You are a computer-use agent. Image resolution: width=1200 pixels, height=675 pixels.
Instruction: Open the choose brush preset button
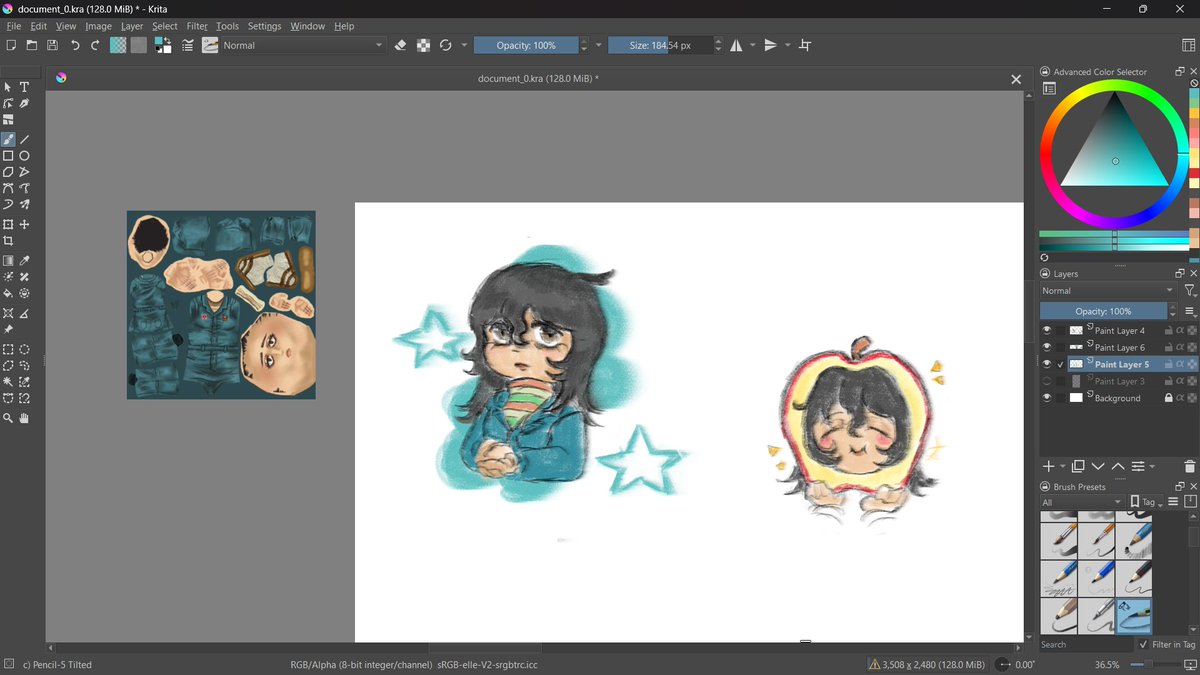click(x=210, y=45)
